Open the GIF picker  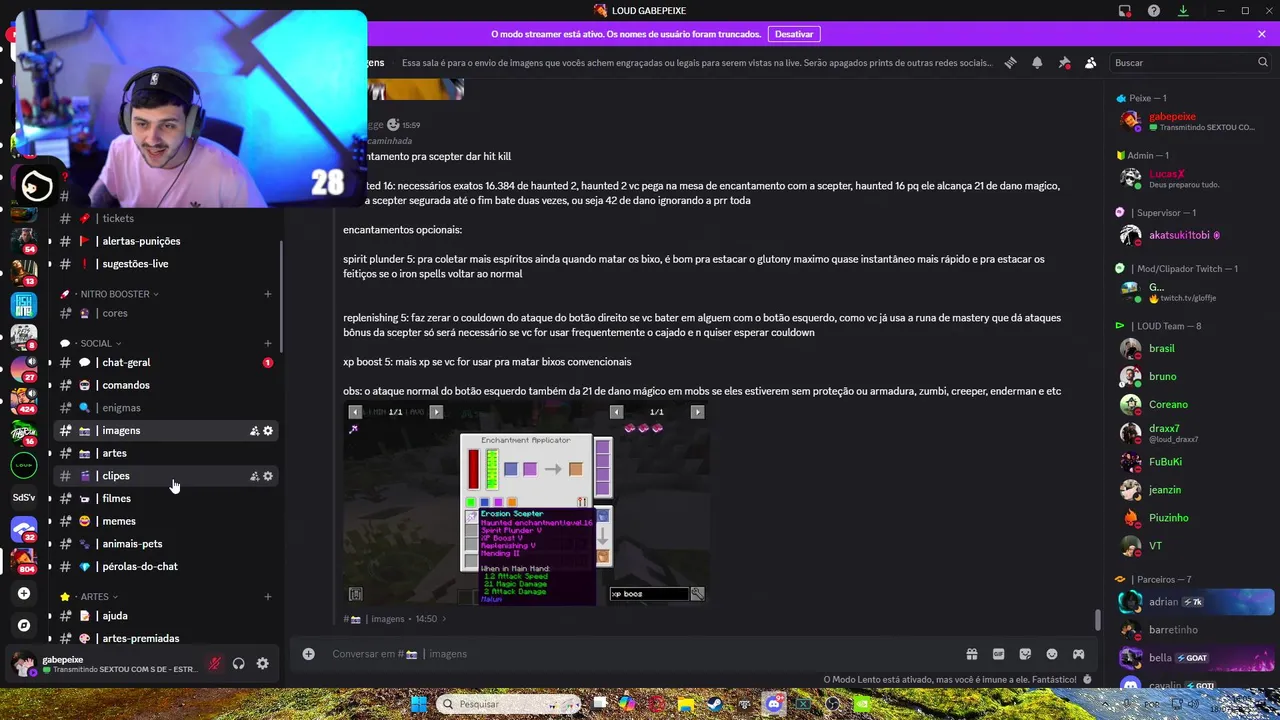click(x=998, y=654)
